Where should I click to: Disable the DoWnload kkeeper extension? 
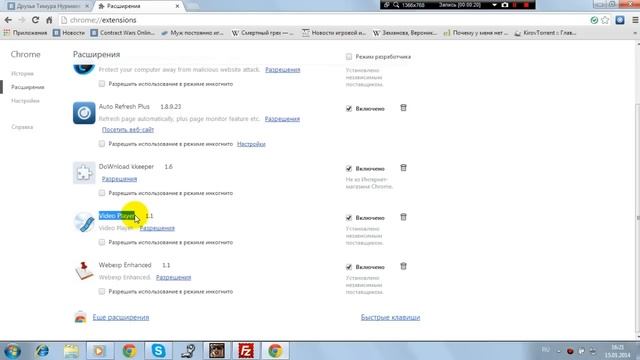(x=349, y=169)
